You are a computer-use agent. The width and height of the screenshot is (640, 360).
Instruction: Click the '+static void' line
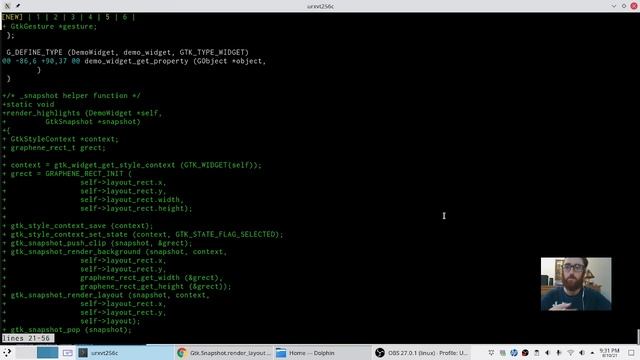click(28, 104)
